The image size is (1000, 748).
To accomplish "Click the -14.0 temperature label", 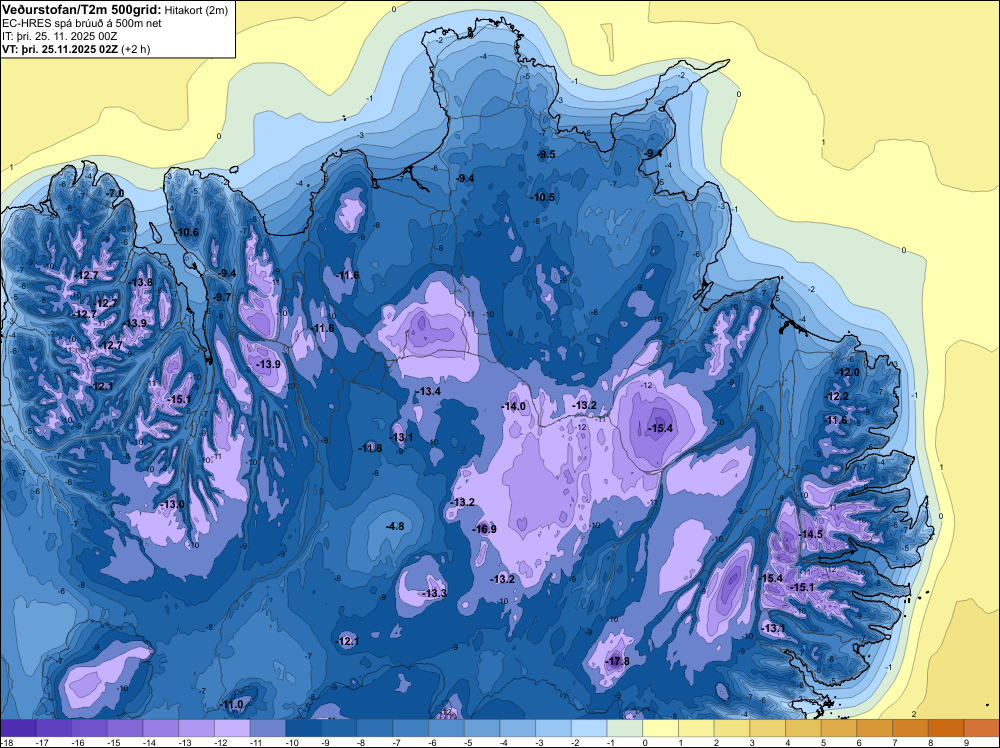I will 513,406.
